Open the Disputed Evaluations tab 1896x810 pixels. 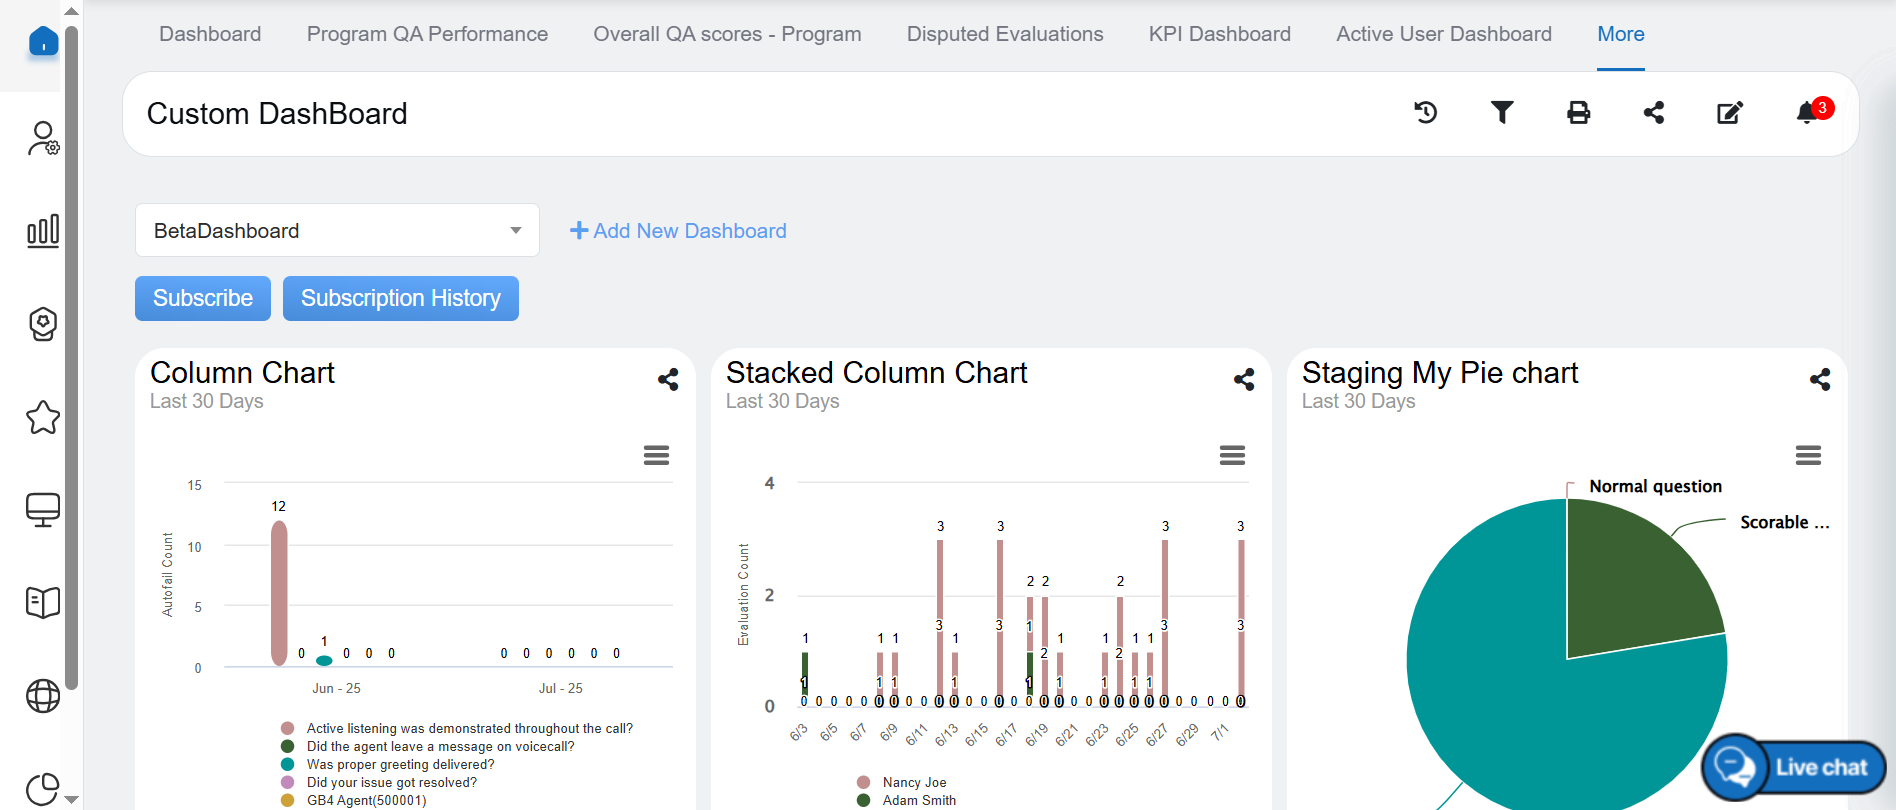(x=1004, y=34)
